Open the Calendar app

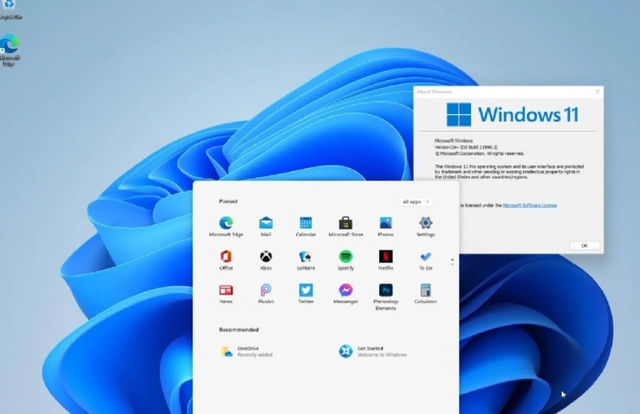(x=305, y=224)
